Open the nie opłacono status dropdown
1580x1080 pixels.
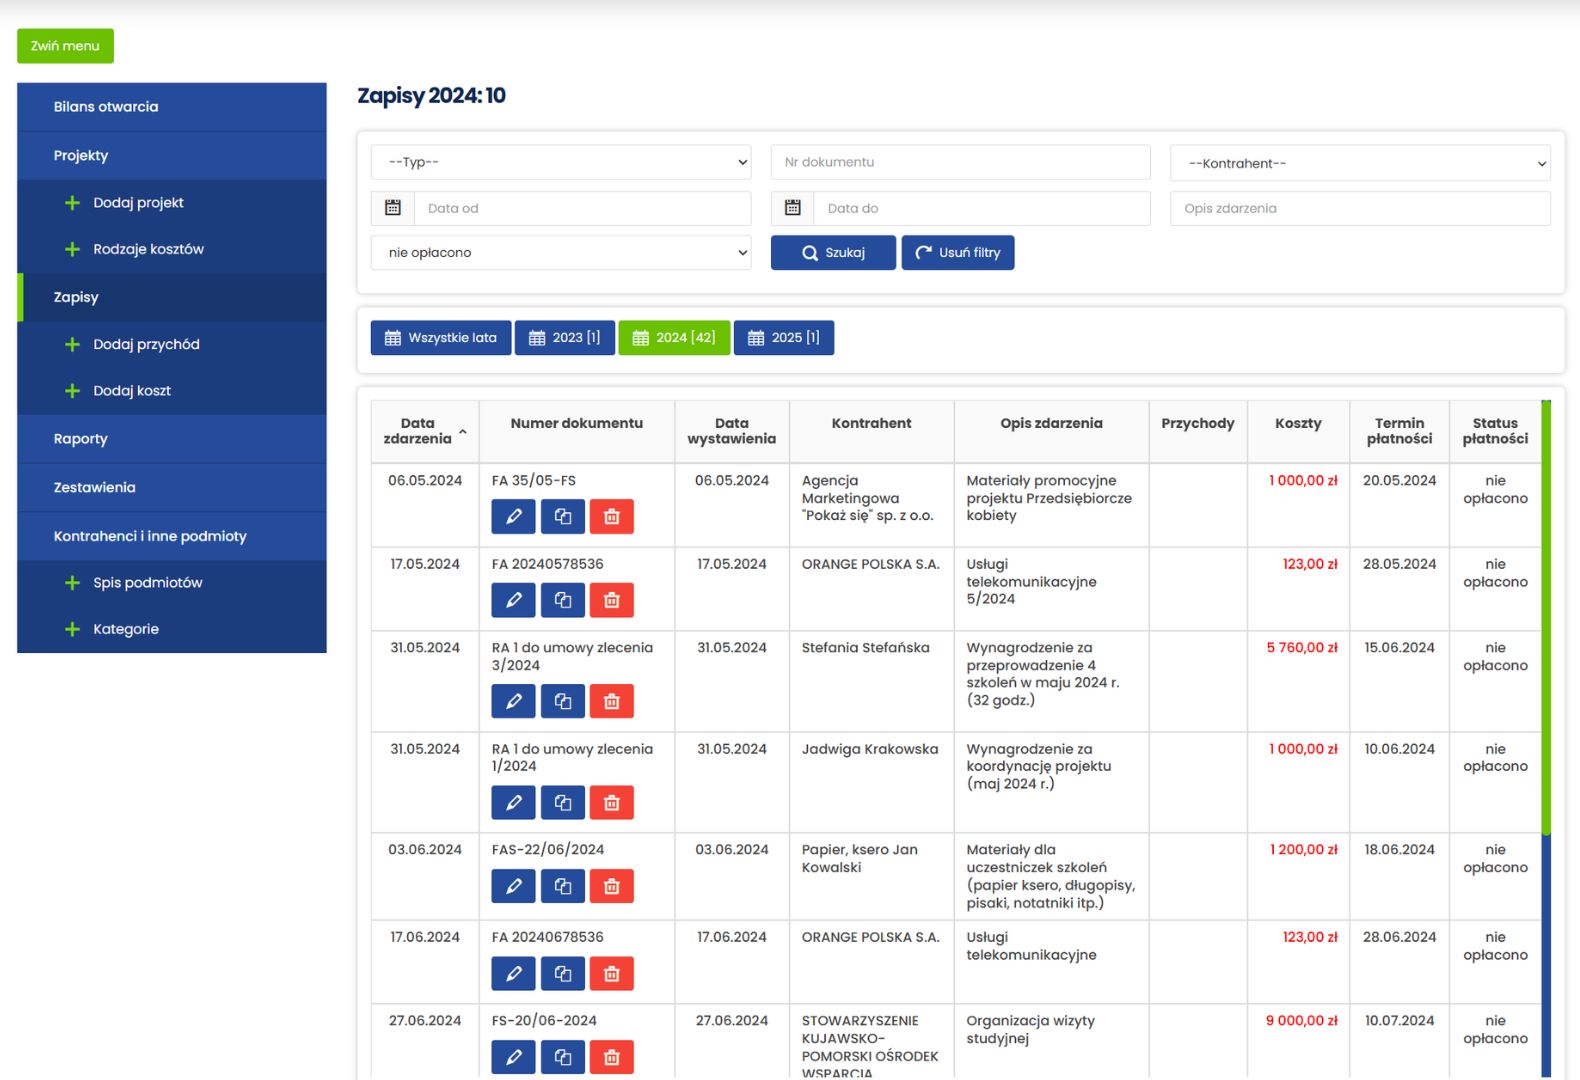click(x=561, y=253)
